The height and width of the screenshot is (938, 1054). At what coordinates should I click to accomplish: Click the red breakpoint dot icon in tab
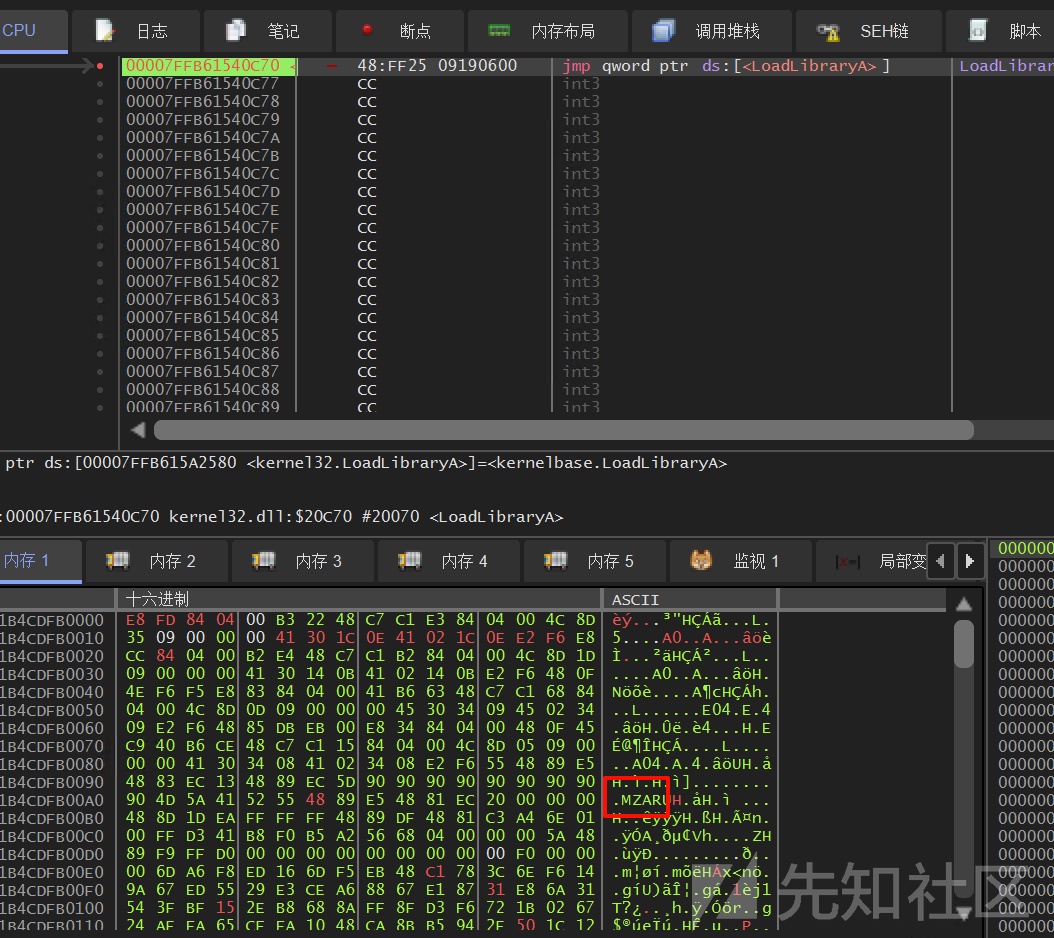[367, 29]
